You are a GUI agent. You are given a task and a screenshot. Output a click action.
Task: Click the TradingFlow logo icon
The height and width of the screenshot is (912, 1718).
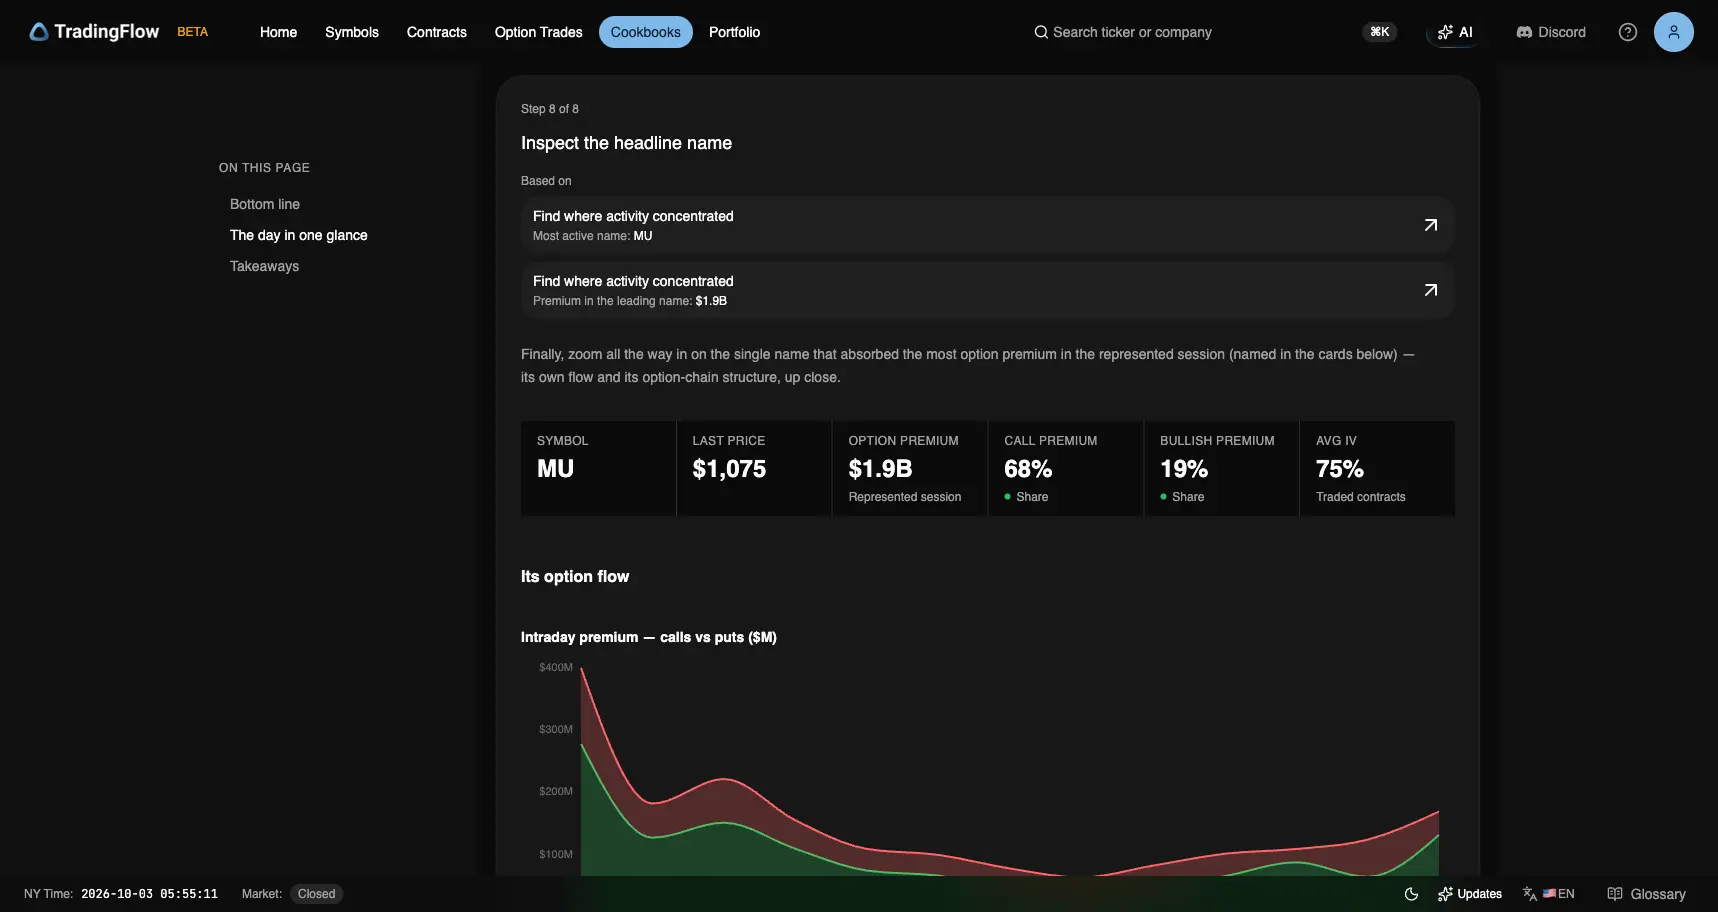[39, 32]
